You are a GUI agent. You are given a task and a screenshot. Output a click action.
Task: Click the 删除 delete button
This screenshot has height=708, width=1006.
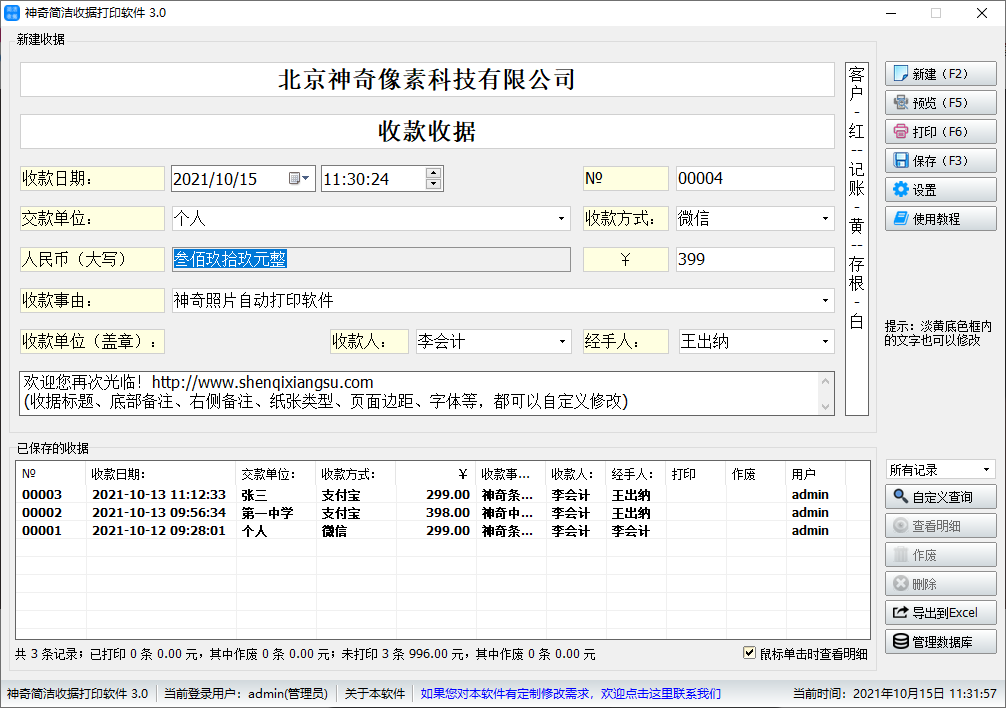pyautogui.click(x=941, y=584)
